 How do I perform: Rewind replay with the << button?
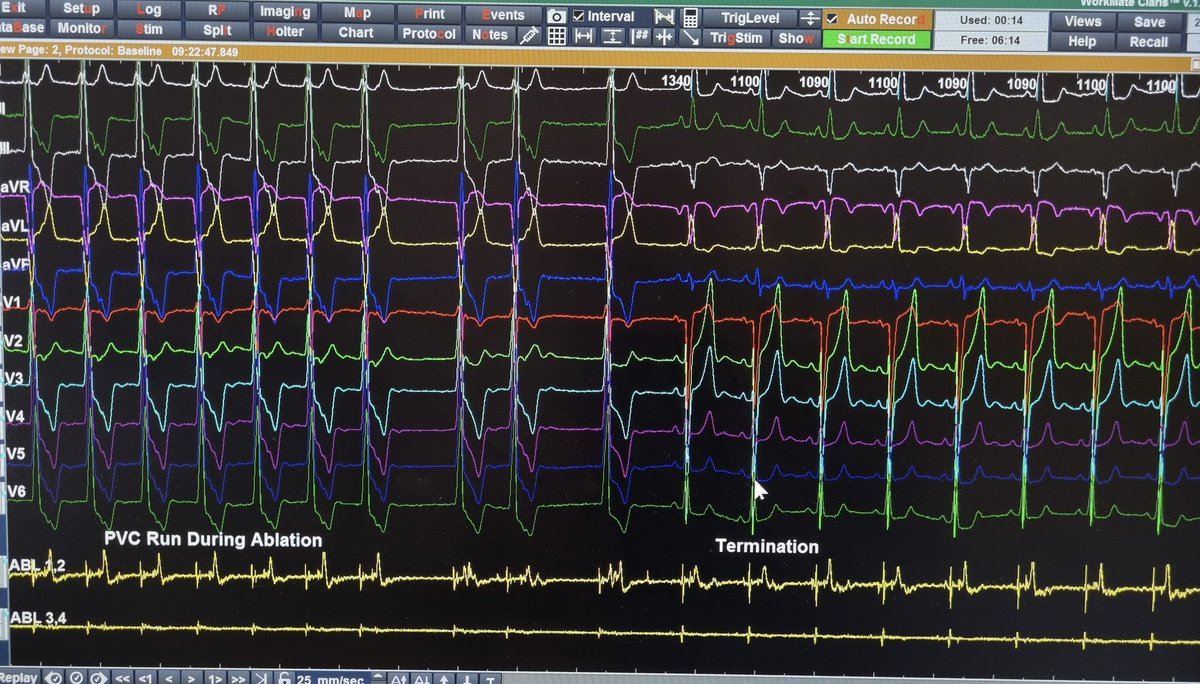pos(122,677)
